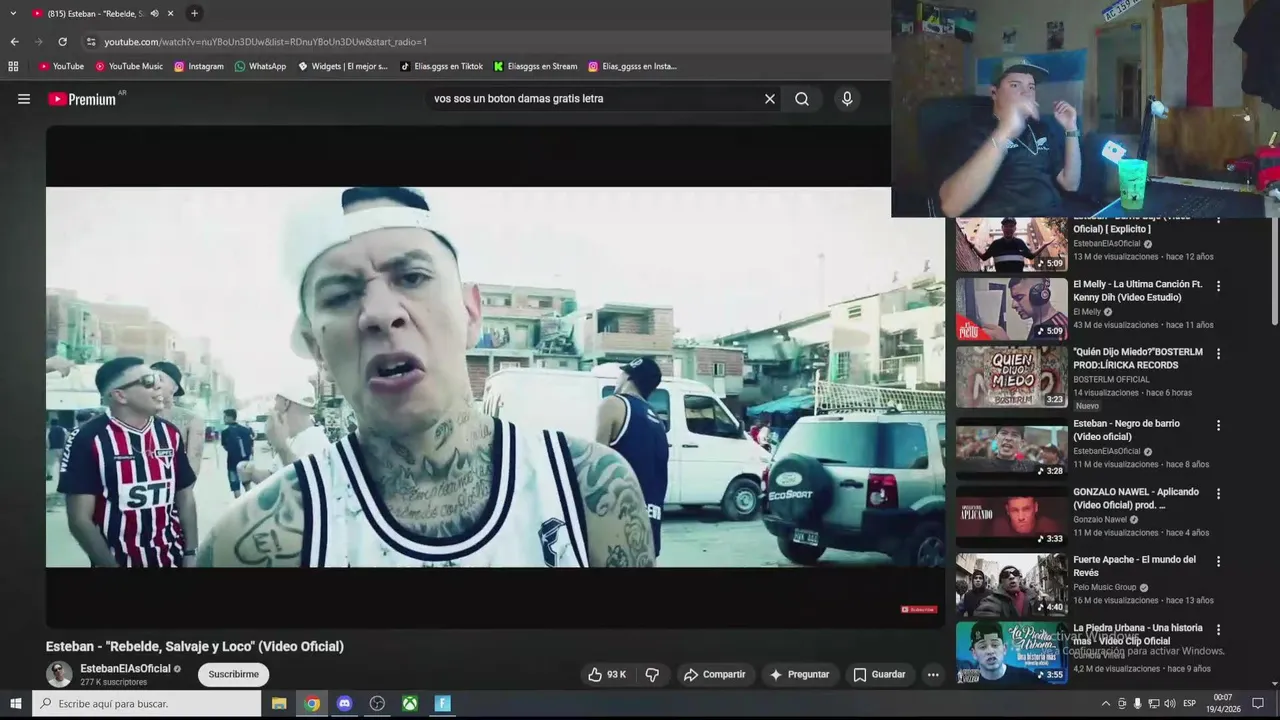Open Gonzalo Nawel Aplicando video title
The image size is (1280, 720).
[x=1135, y=498]
